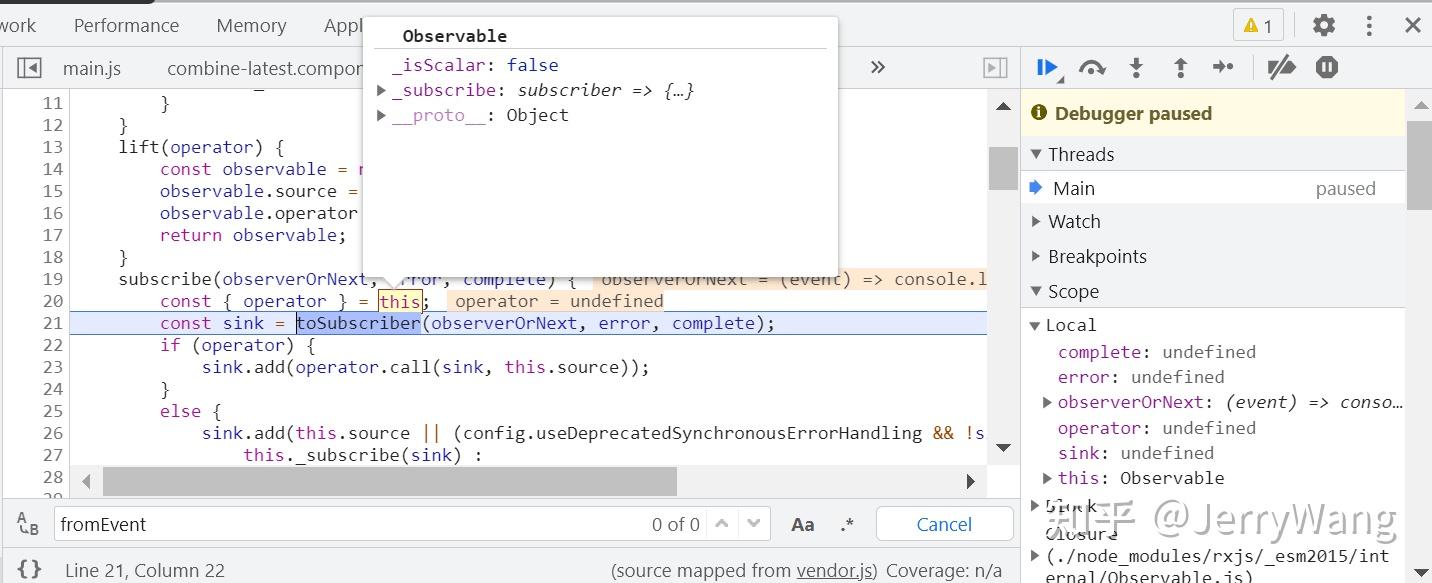Viewport: 1432px width, 583px height.
Task: Click line number 21 gutter
Action: (x=53, y=323)
